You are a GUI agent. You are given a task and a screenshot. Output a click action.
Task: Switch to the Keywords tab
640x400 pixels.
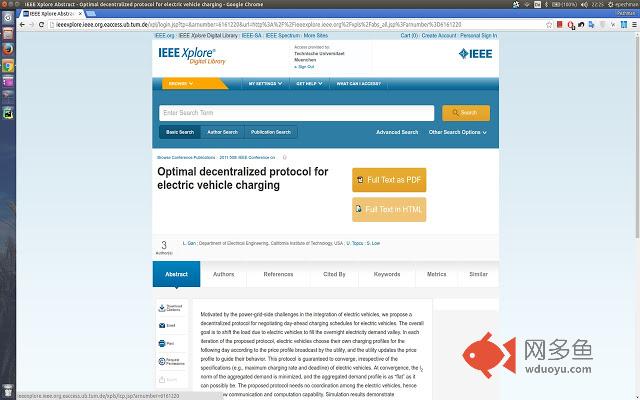pyautogui.click(x=387, y=274)
